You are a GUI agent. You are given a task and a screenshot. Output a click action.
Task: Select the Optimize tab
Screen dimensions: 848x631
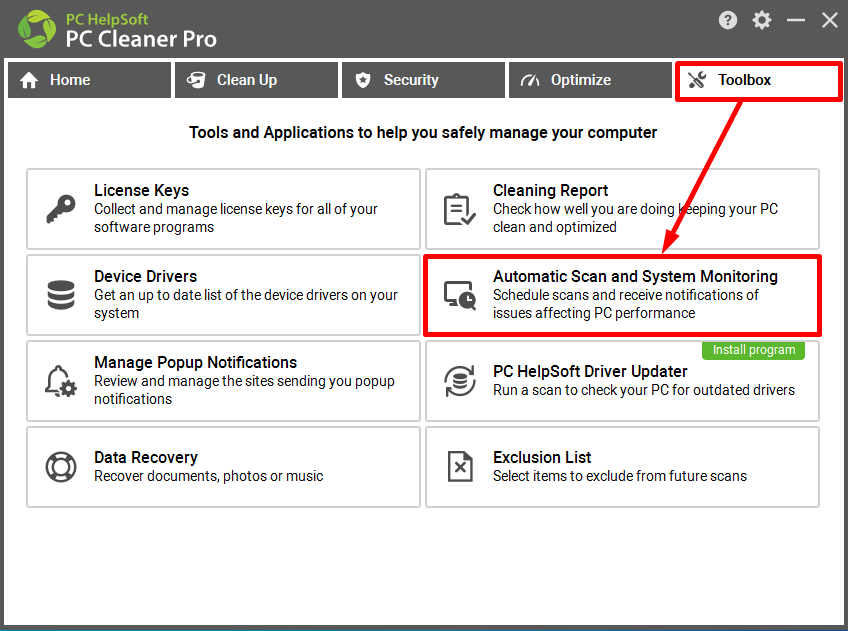point(591,80)
